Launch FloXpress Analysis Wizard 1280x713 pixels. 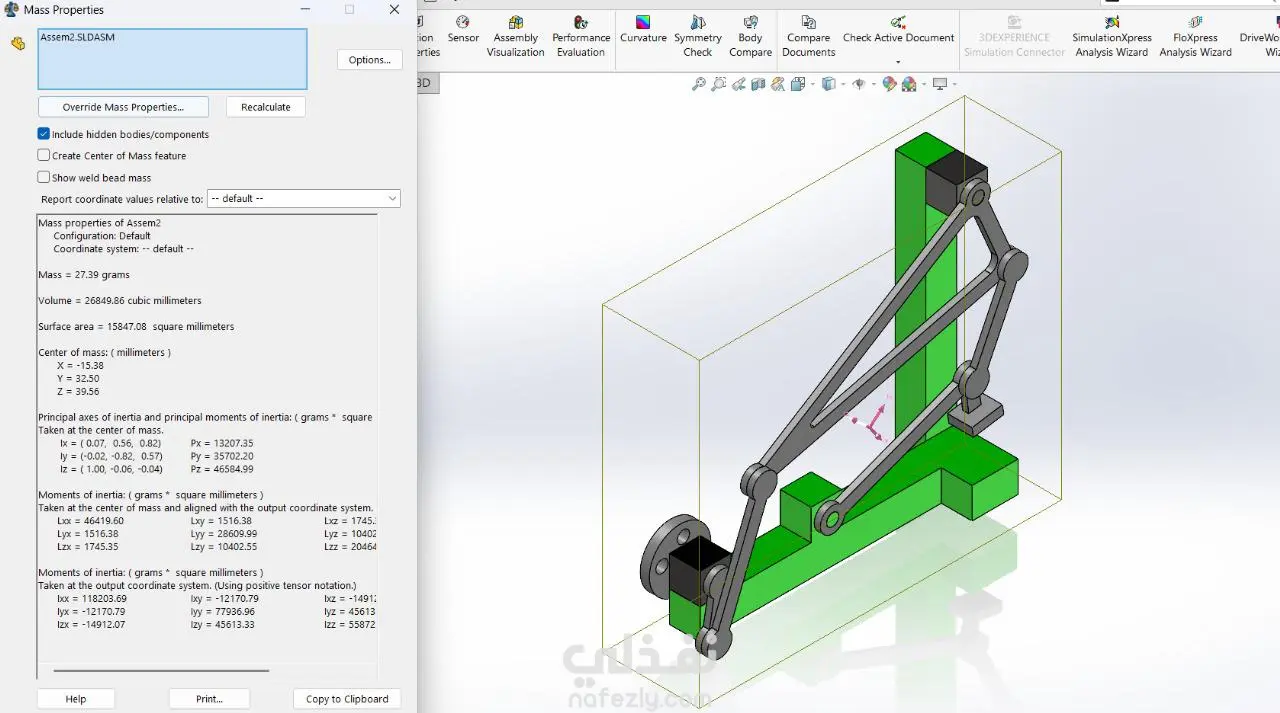[x=1195, y=37]
